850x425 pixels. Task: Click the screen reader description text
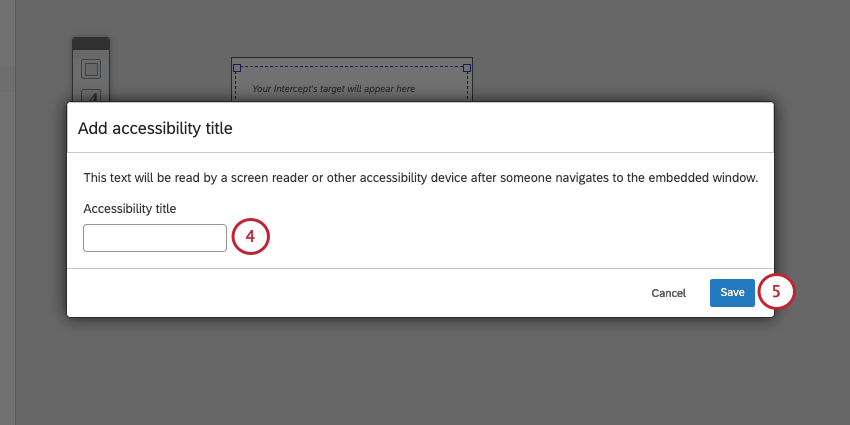[x=421, y=178]
